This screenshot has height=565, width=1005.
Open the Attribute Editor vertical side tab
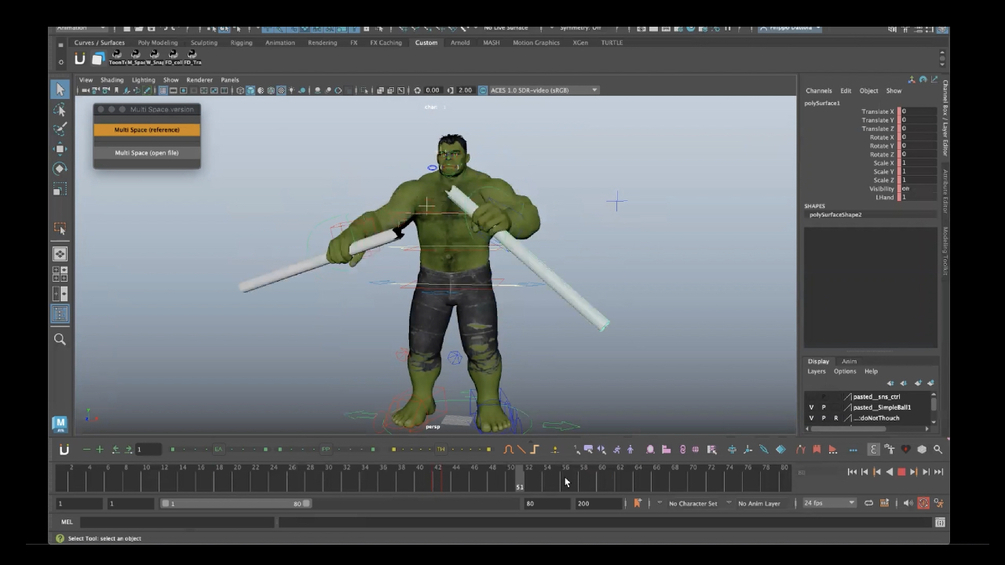pos(945,192)
